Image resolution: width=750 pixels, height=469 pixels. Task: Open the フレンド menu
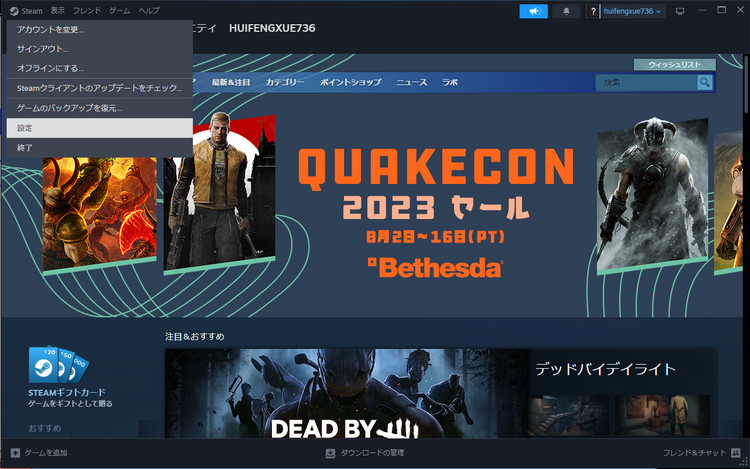[87, 11]
